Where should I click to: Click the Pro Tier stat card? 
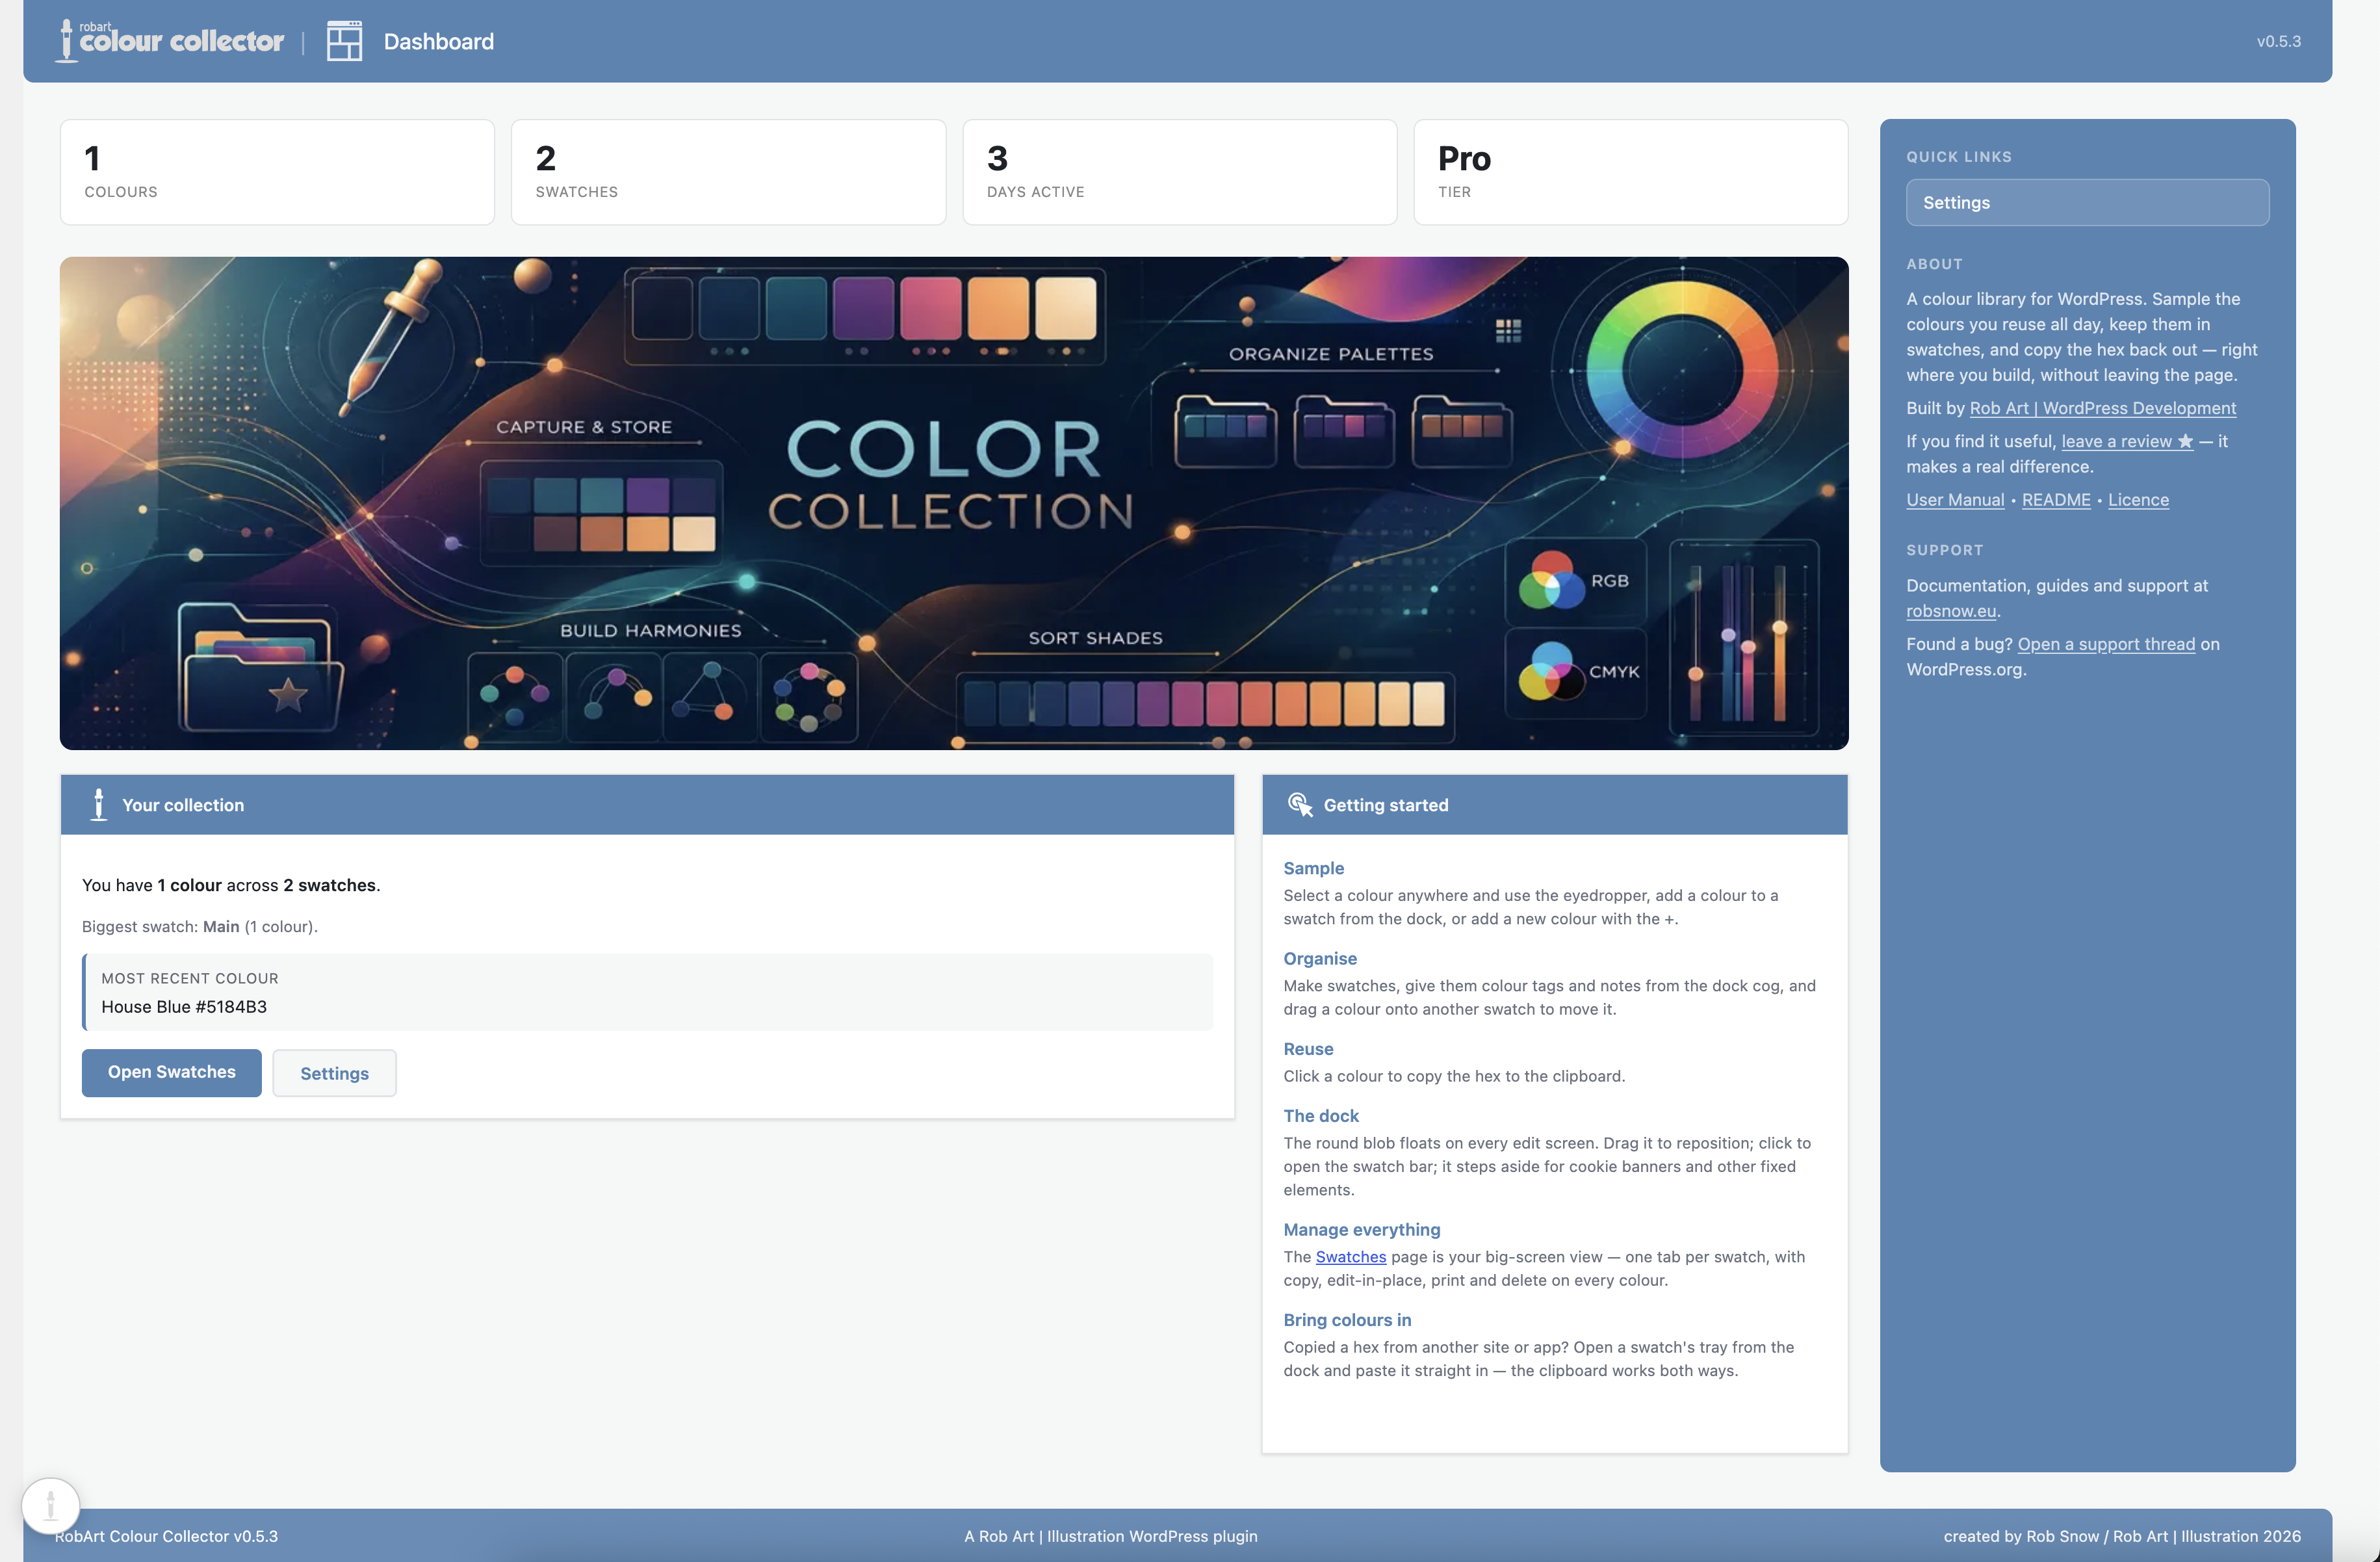[x=1630, y=172]
